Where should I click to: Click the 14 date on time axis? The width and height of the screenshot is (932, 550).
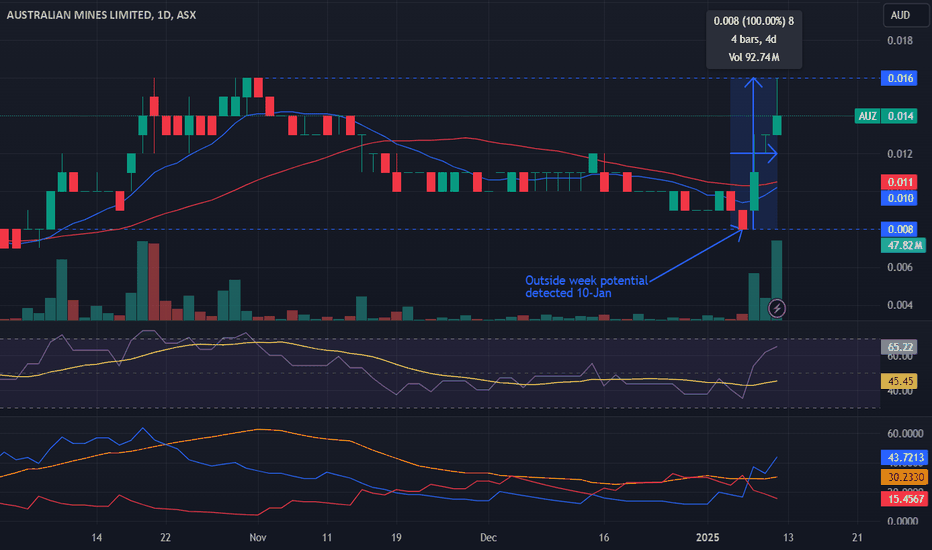point(96,538)
